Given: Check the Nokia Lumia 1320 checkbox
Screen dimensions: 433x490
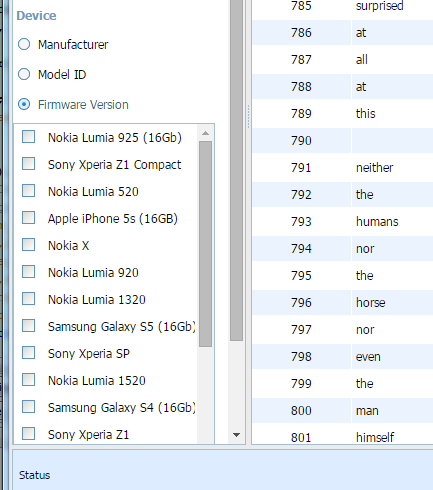Looking at the screenshot, I should point(28,299).
